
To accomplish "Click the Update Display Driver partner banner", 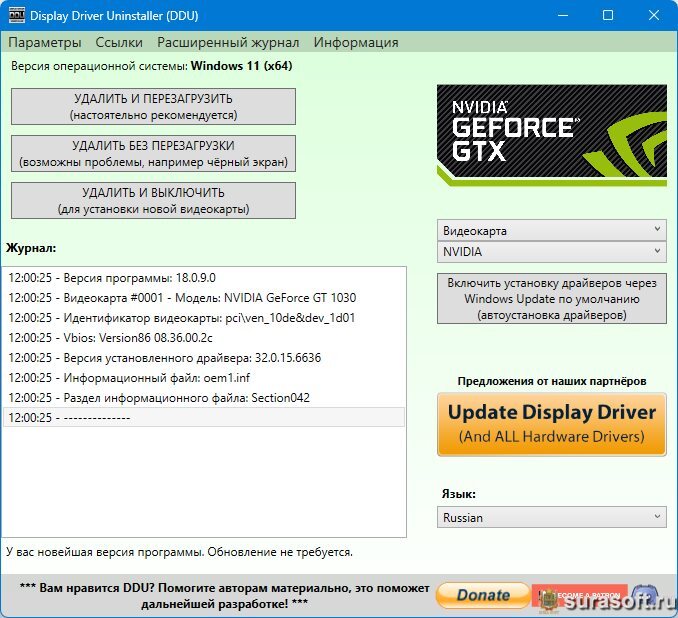I will pyautogui.click(x=552, y=424).
